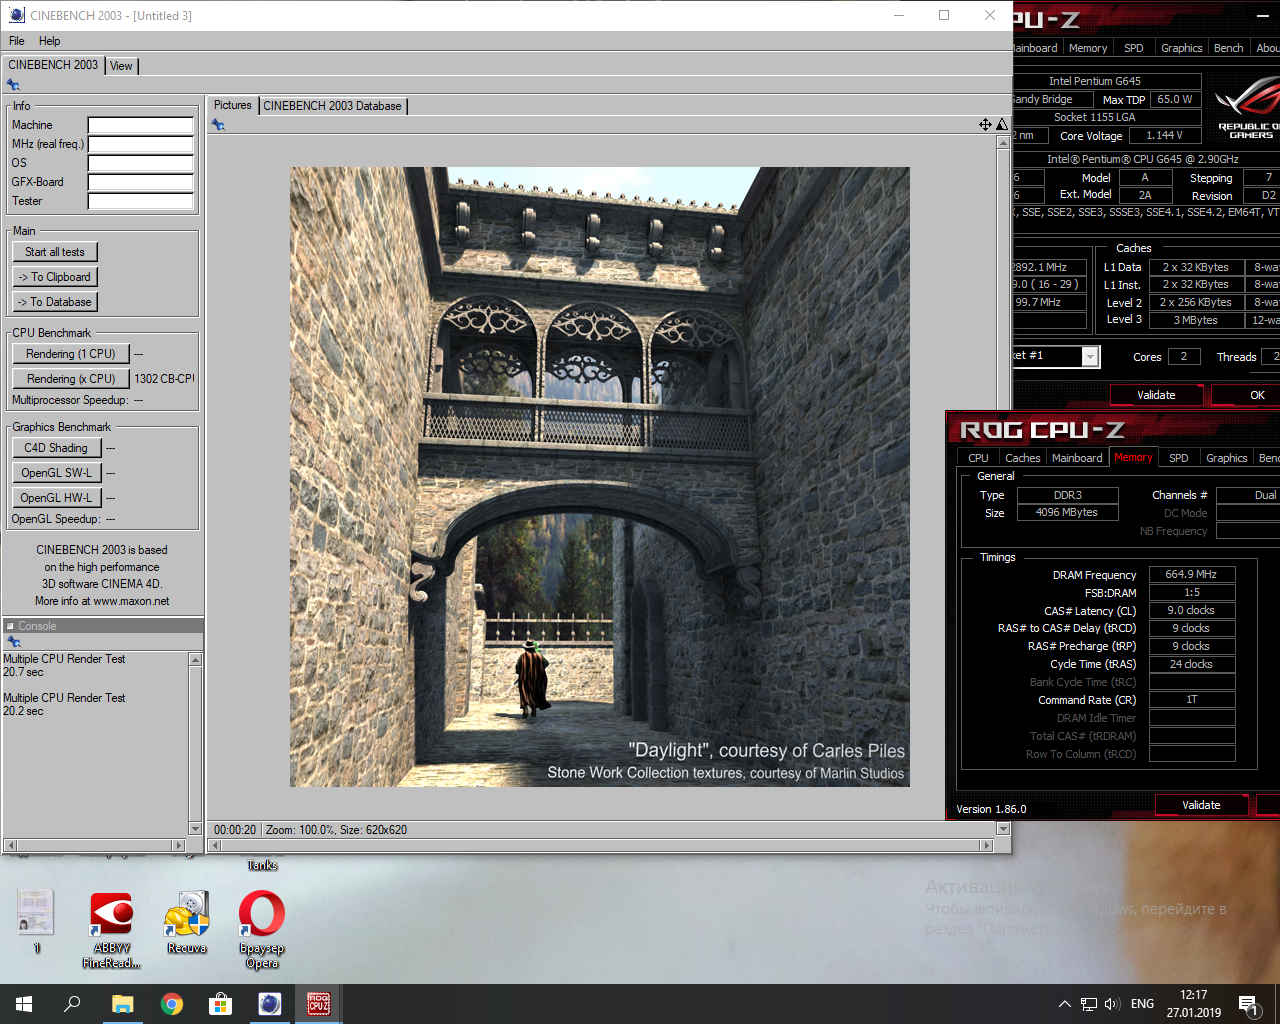The height and width of the screenshot is (1024, 1280).
Task: Open the Bench tab in the rear CPU-Z window
Action: pos(1228,48)
